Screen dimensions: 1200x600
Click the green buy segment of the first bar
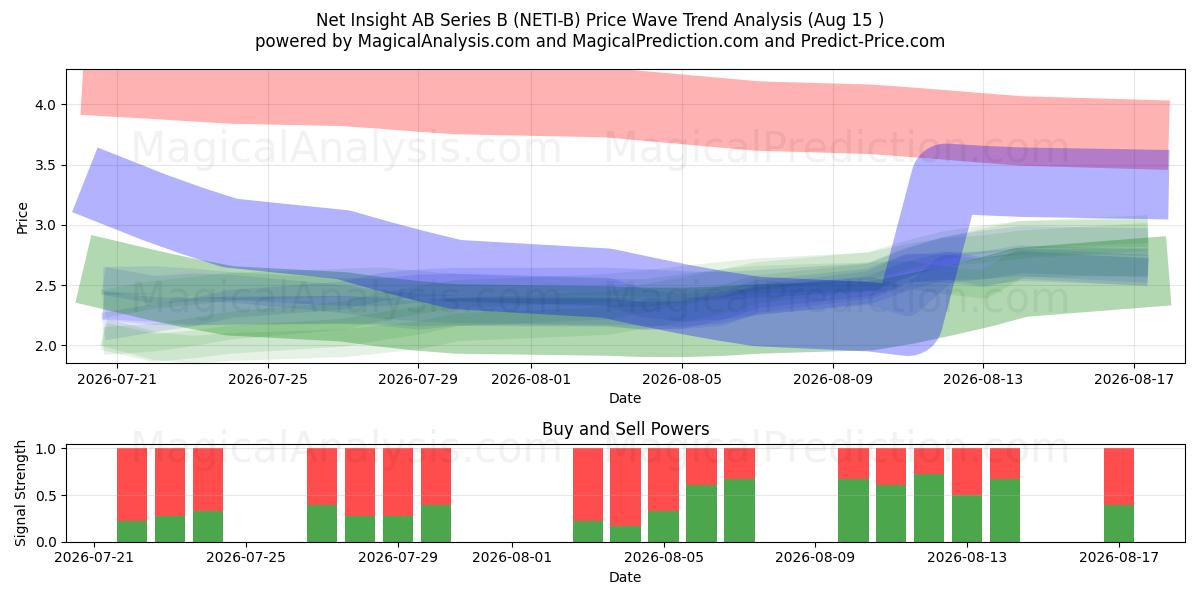pos(132,531)
